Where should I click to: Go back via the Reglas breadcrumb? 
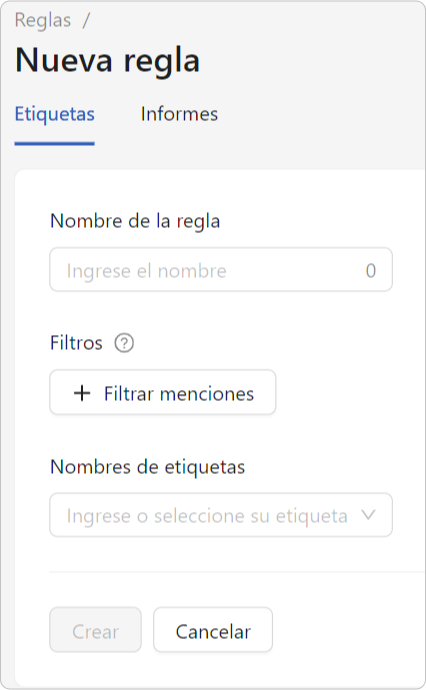(x=43, y=20)
